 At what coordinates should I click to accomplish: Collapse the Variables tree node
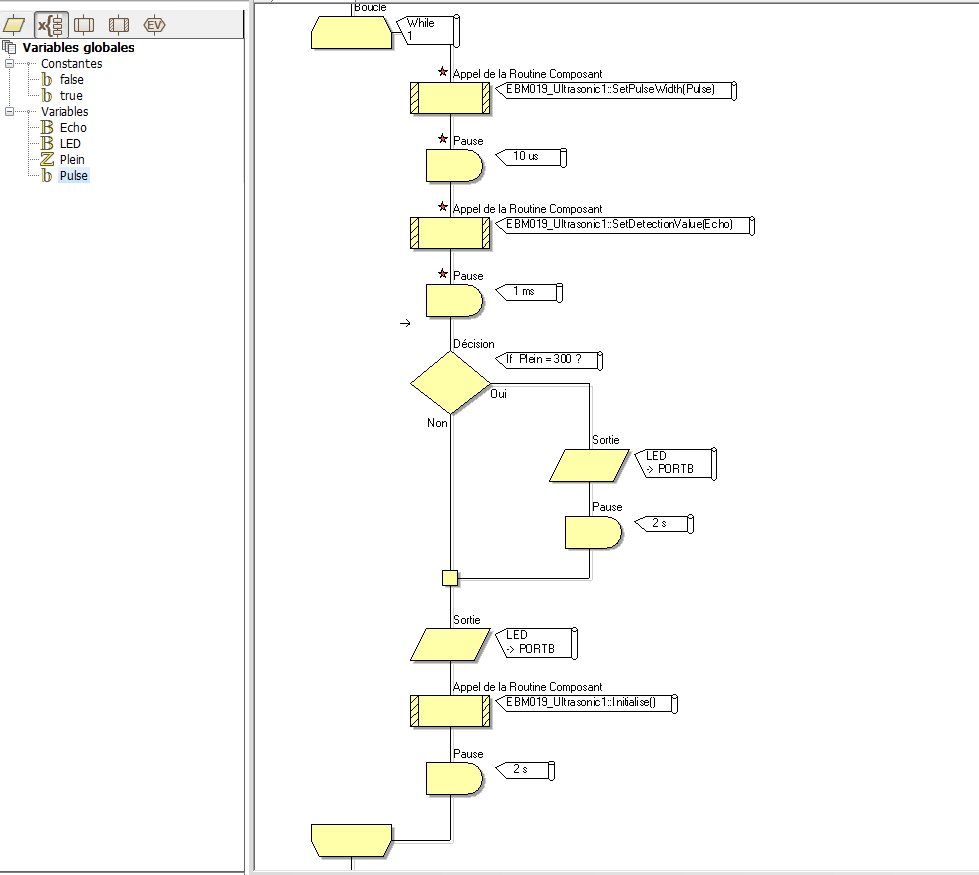tap(9, 112)
